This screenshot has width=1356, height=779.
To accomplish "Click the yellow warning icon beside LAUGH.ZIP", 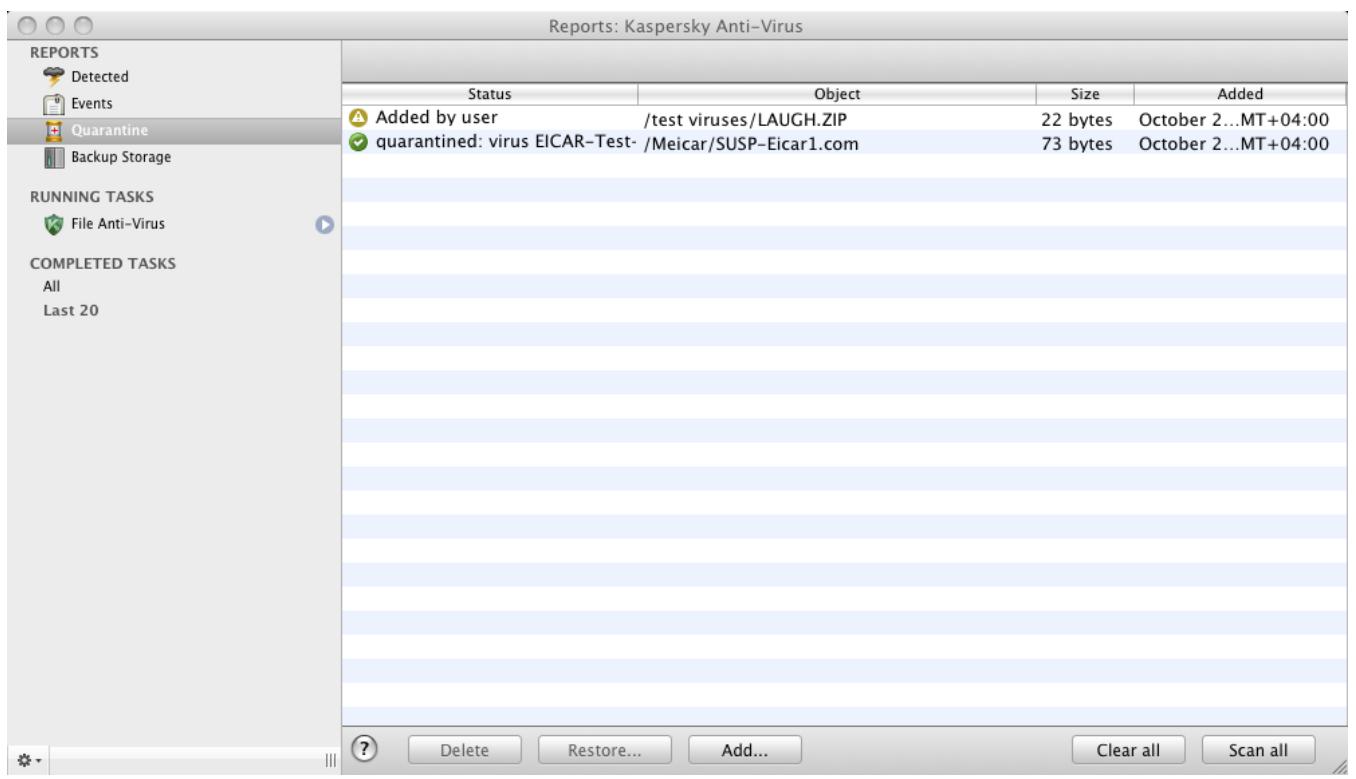I will click(361, 115).
